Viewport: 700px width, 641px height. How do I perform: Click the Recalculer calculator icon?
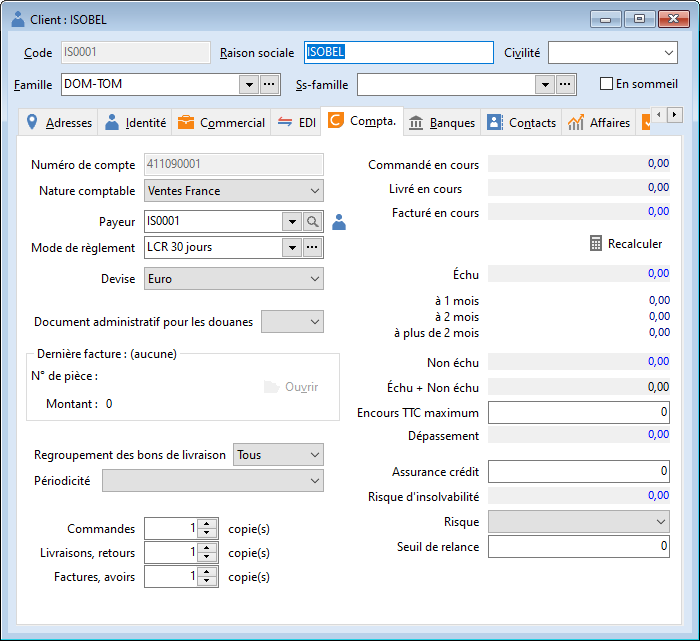(596, 243)
